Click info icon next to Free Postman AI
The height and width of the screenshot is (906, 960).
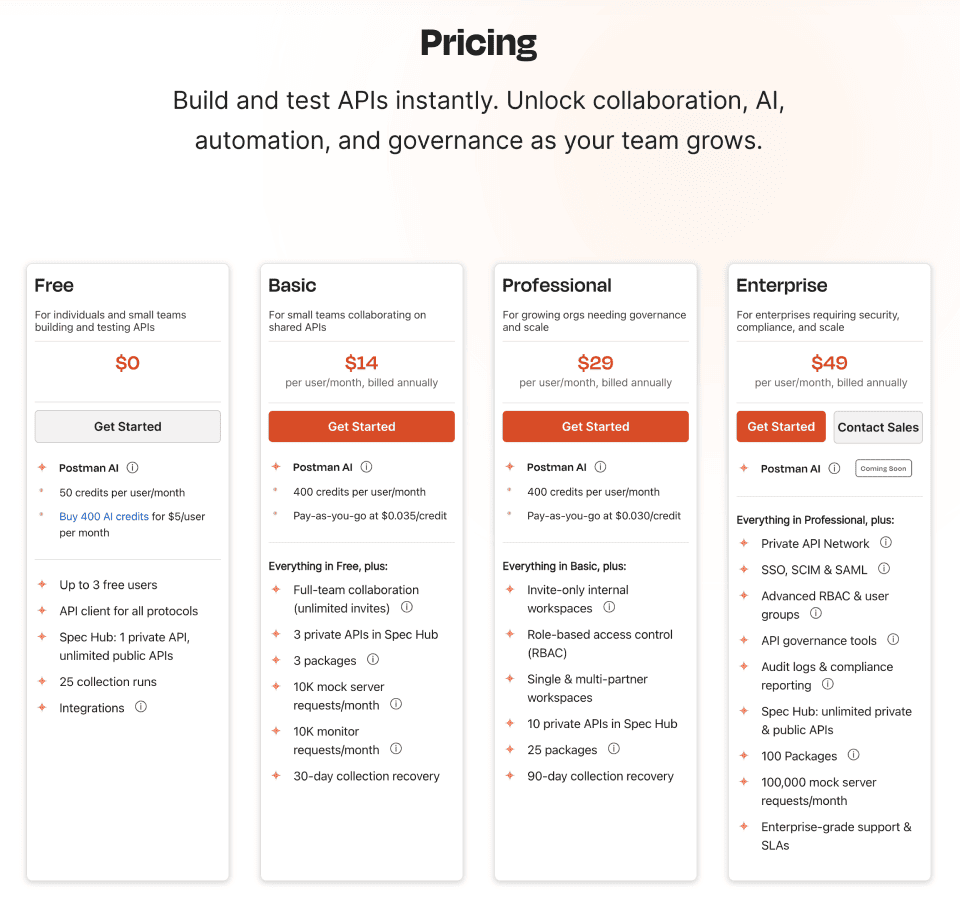point(132,468)
